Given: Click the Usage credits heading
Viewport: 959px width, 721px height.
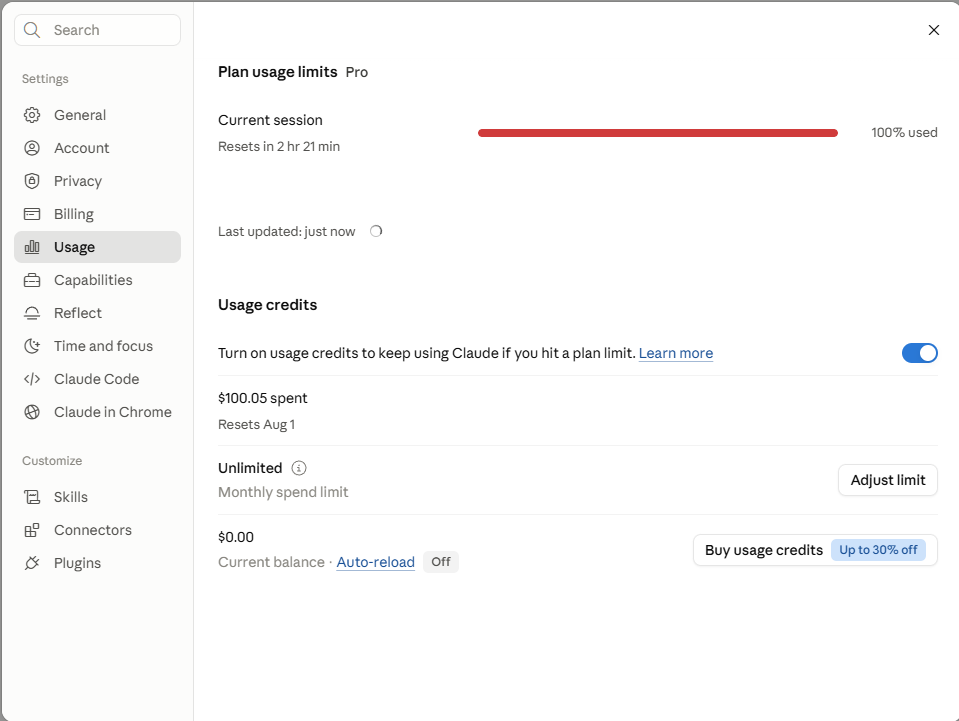Looking at the screenshot, I should tap(267, 305).
